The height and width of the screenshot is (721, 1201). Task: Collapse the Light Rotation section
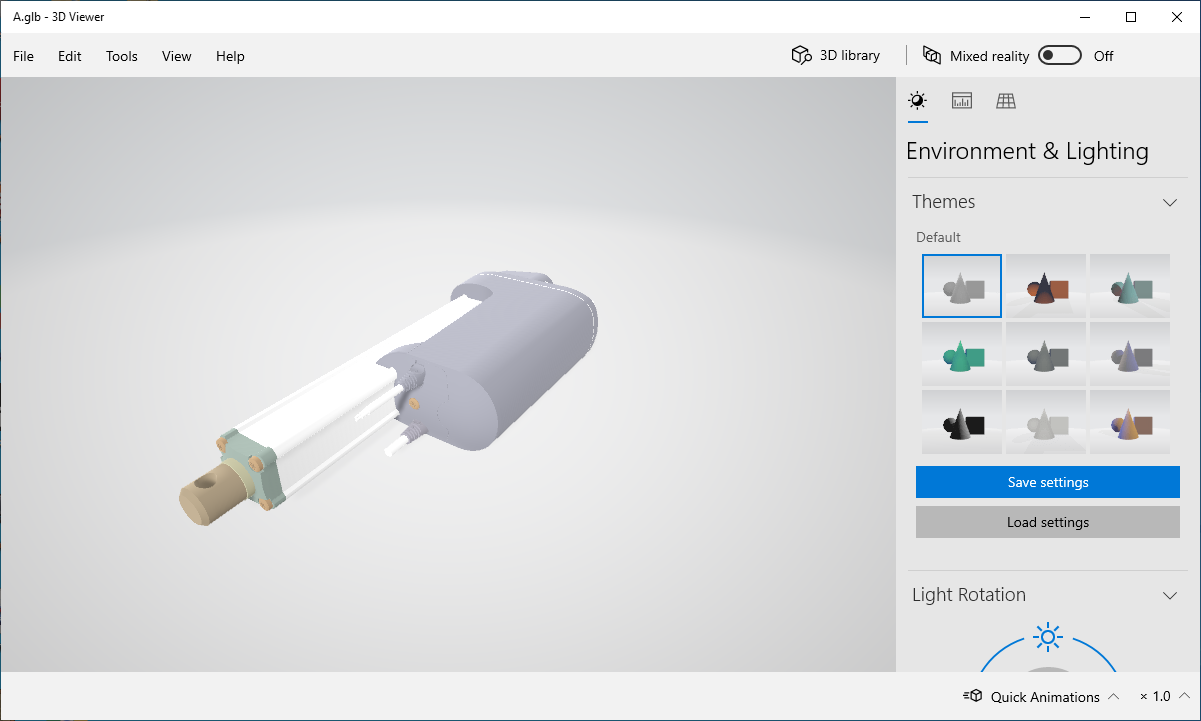pos(1170,595)
